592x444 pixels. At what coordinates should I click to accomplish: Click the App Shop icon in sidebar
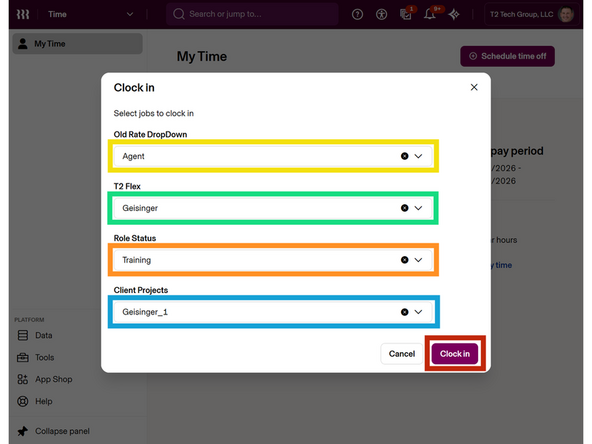23,379
